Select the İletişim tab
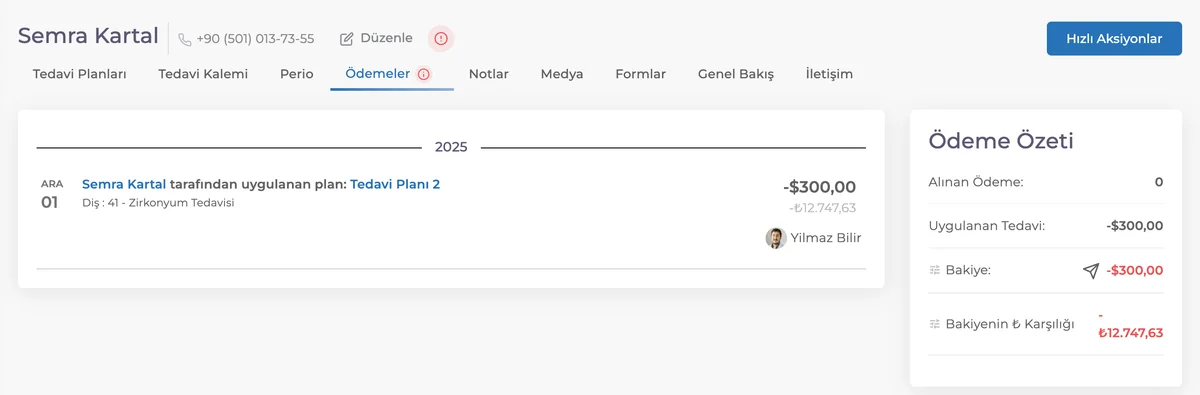1200x395 pixels. coord(829,74)
